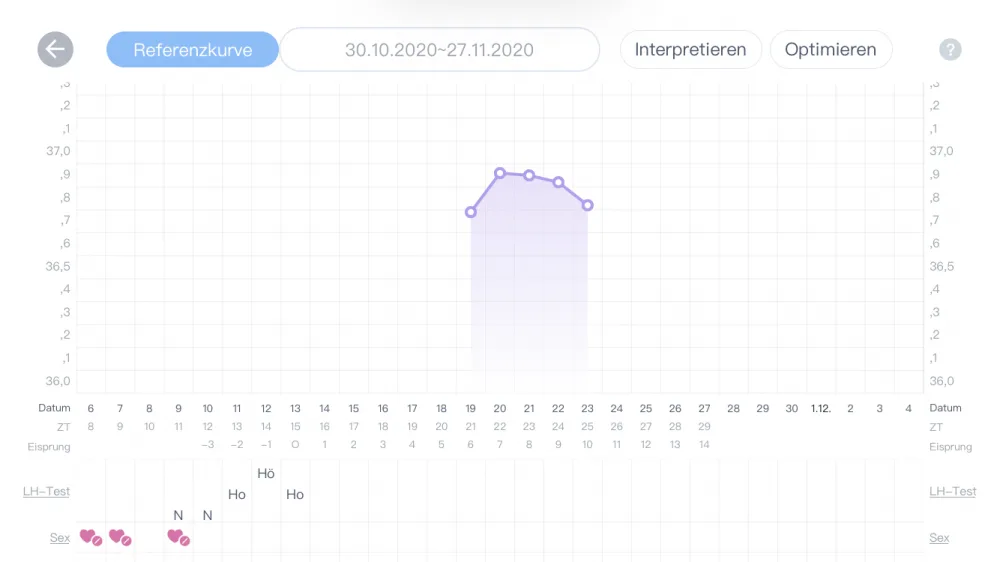Toggle the Referenzkurve button
Viewport: 1000px width, 562px height.
(x=193, y=50)
